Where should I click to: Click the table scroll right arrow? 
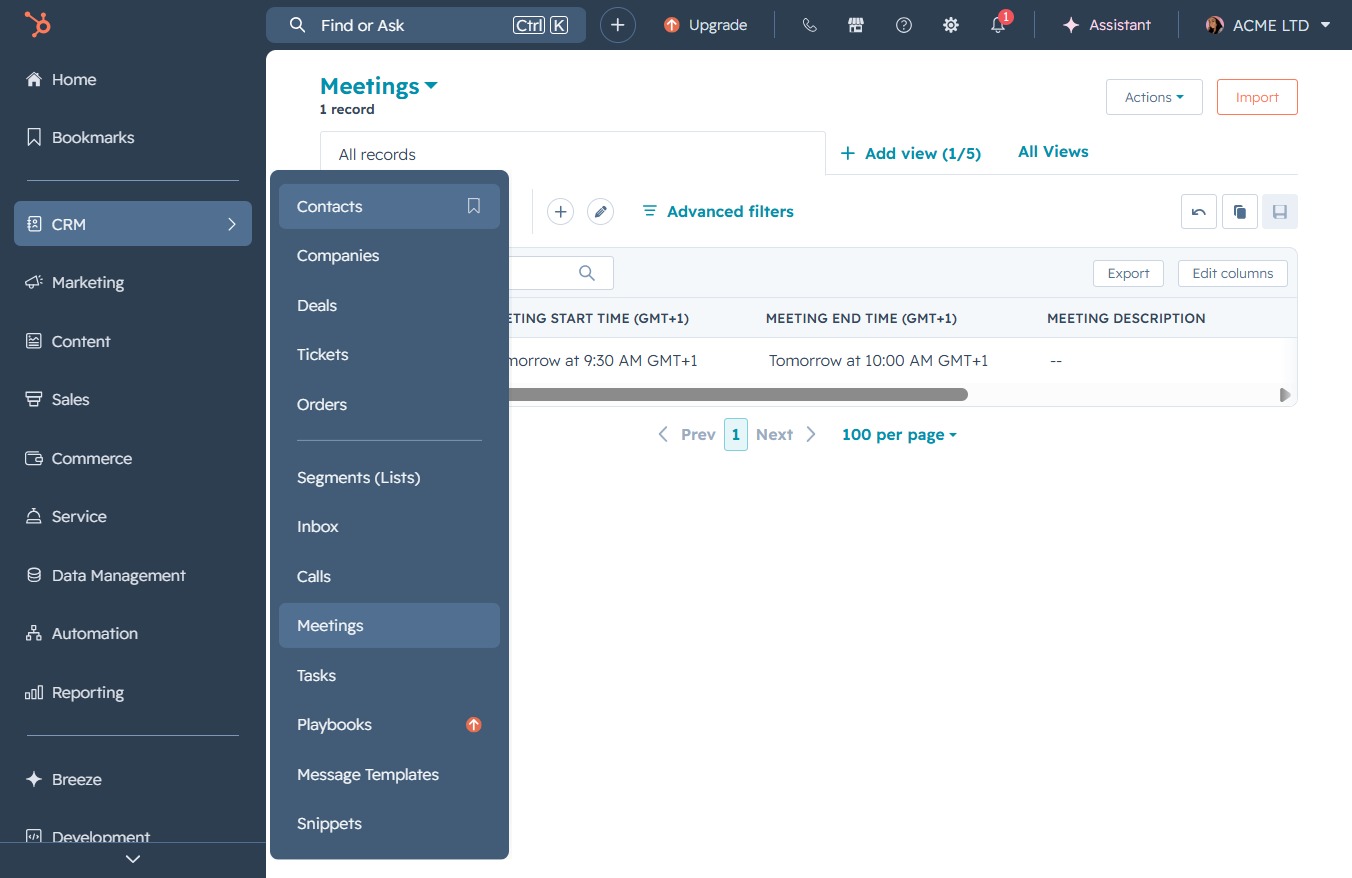pyautogui.click(x=1285, y=395)
